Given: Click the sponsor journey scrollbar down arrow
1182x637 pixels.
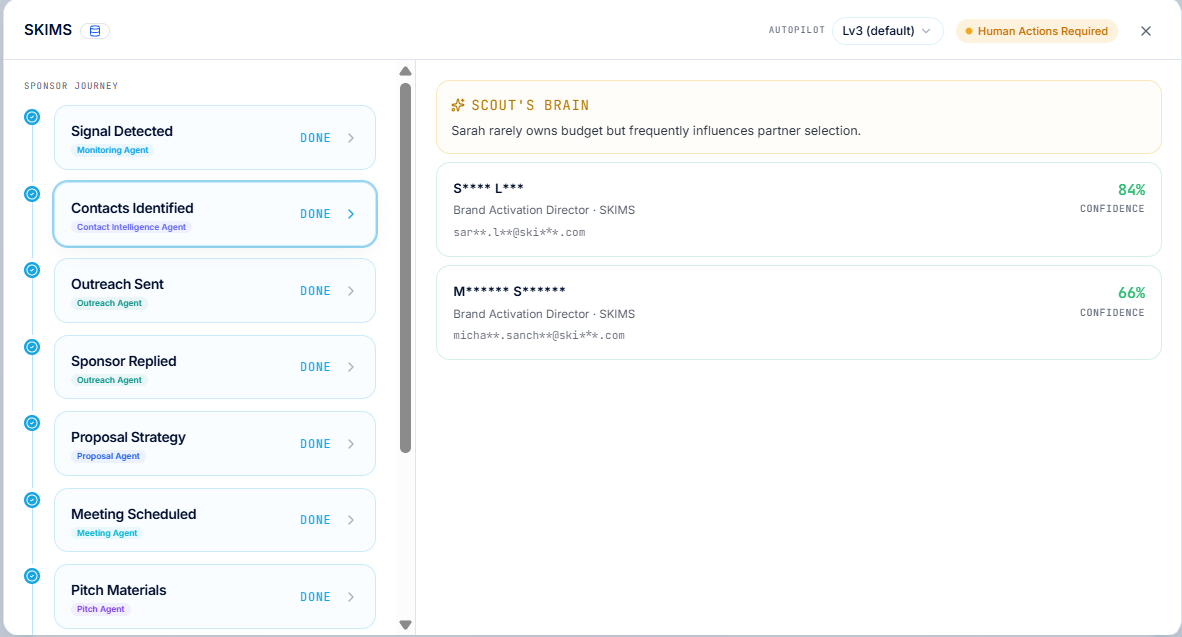Looking at the screenshot, I should [406, 624].
